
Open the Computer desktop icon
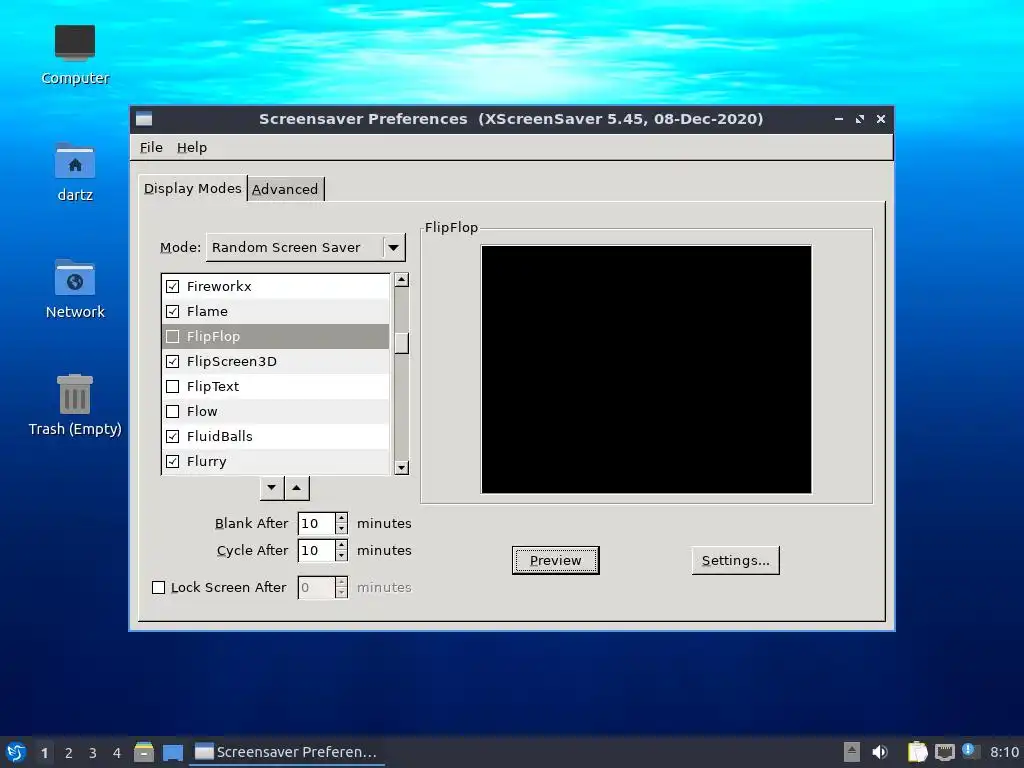[x=74, y=55]
